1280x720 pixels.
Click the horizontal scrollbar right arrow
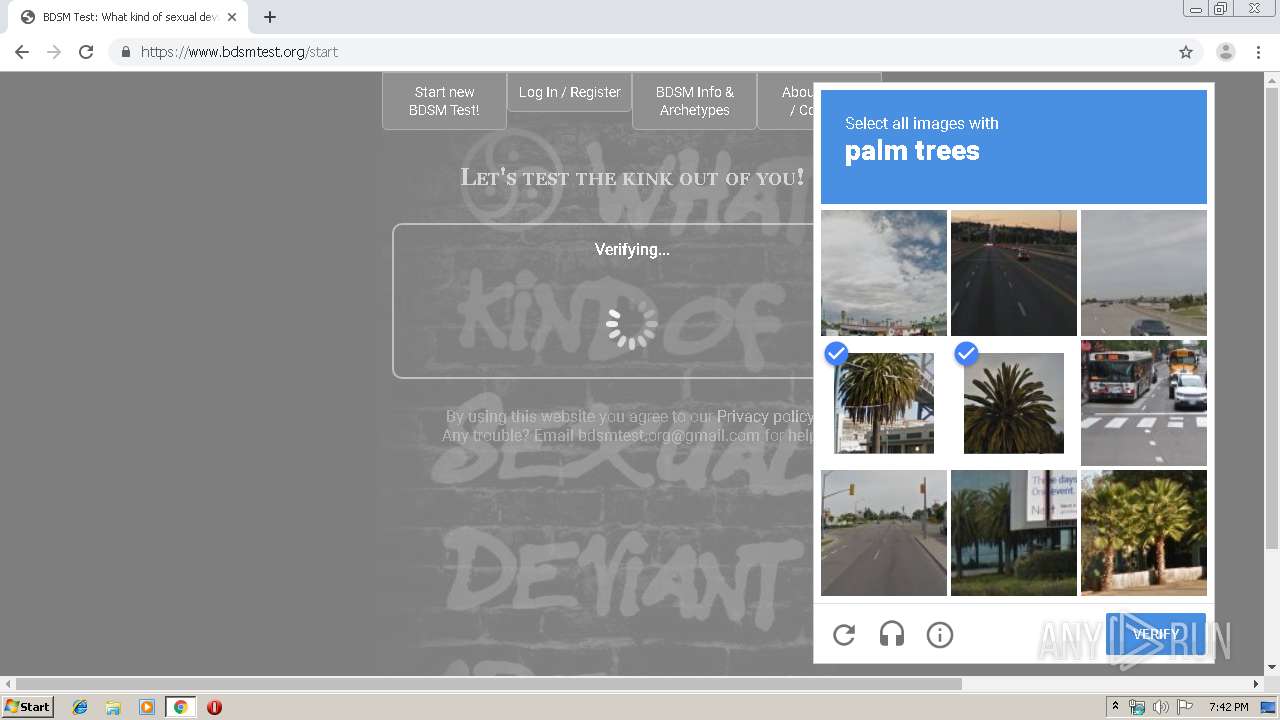point(1256,684)
